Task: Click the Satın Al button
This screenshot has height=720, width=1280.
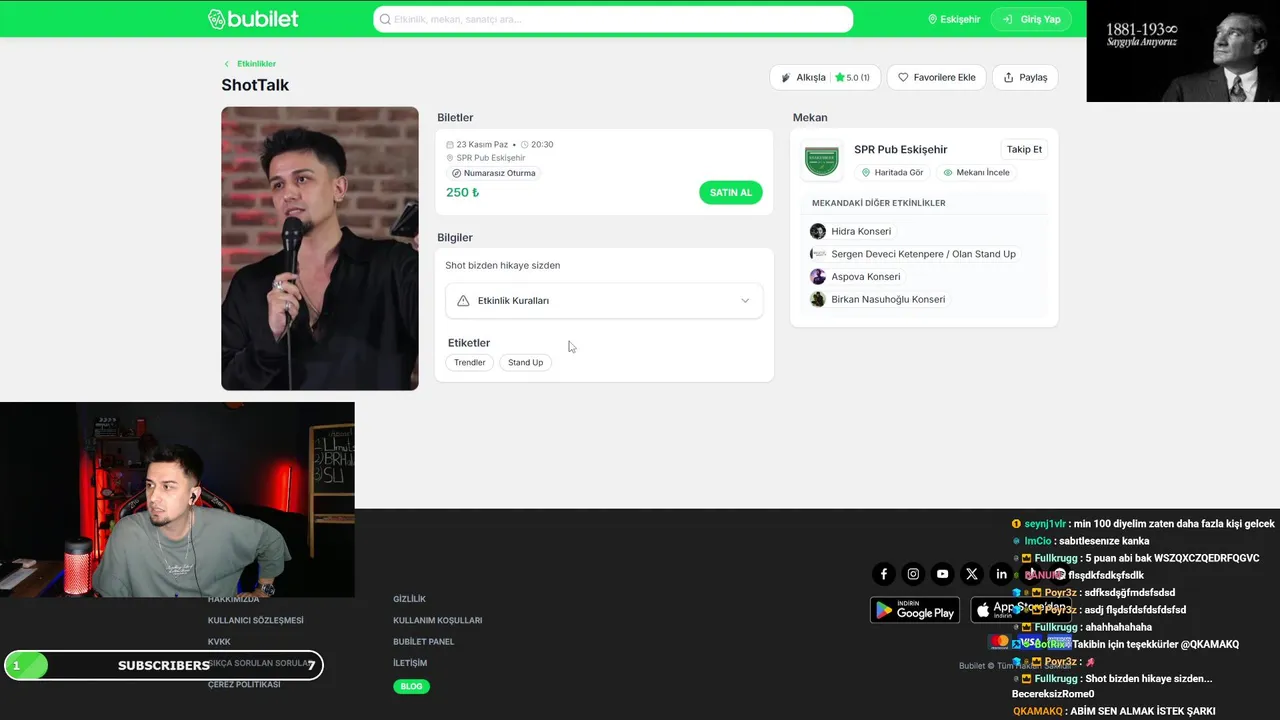Action: [731, 193]
